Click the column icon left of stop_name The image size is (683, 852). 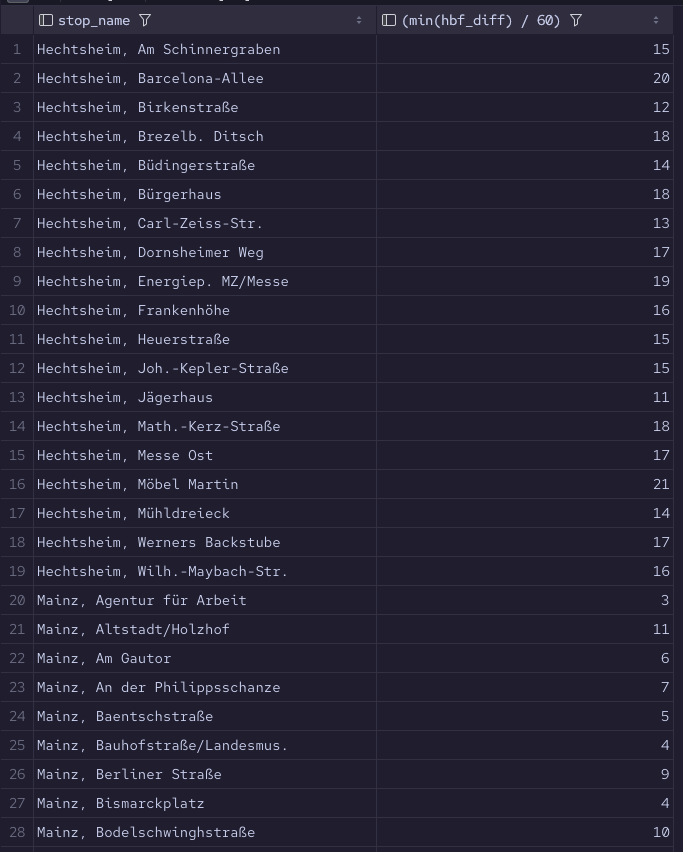(46, 20)
